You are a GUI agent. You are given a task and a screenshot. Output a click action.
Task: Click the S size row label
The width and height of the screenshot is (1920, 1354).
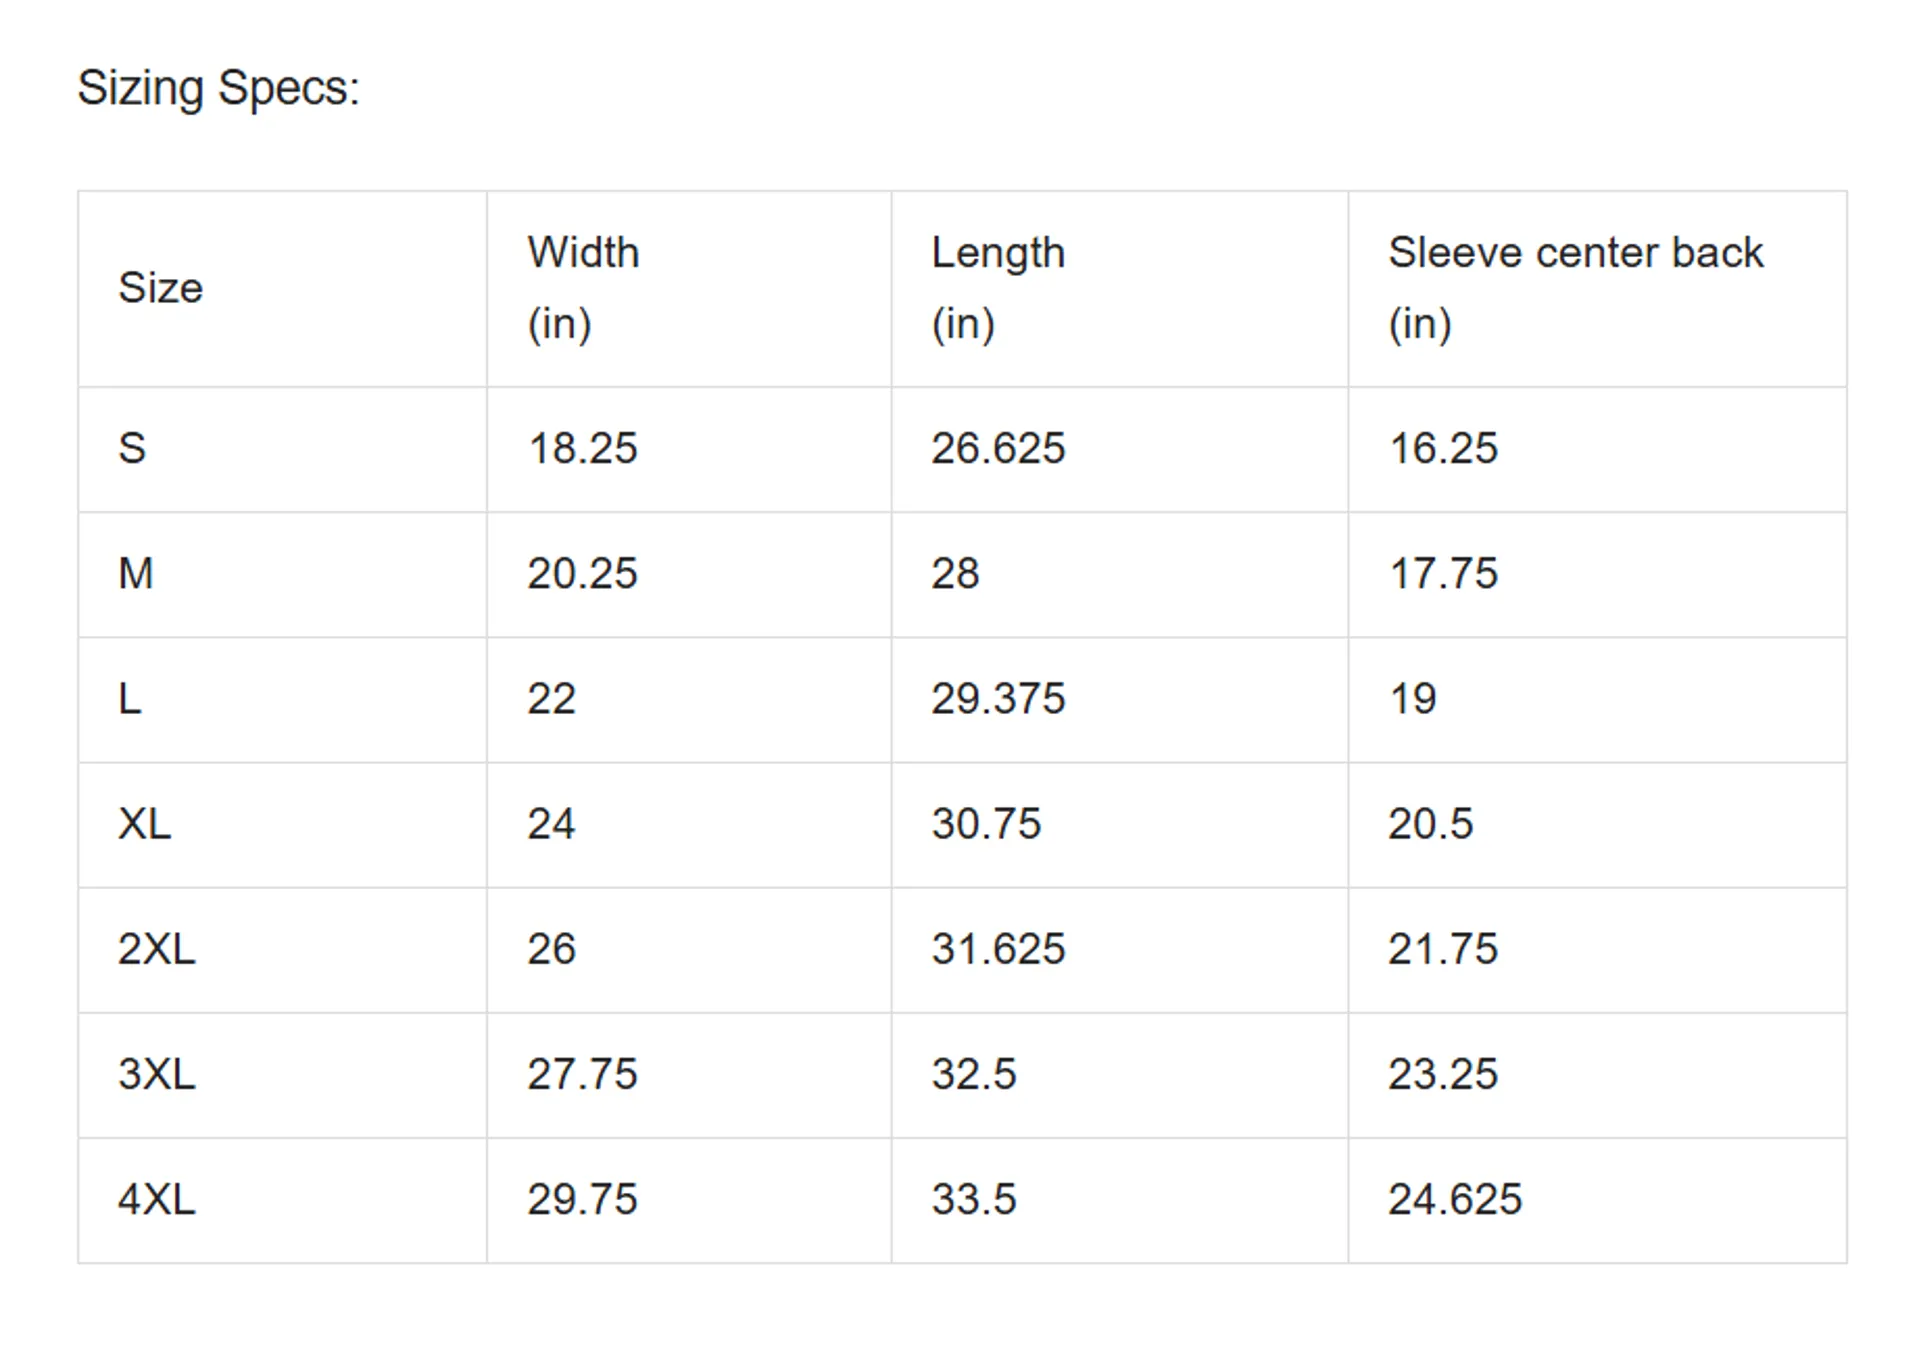(x=132, y=448)
